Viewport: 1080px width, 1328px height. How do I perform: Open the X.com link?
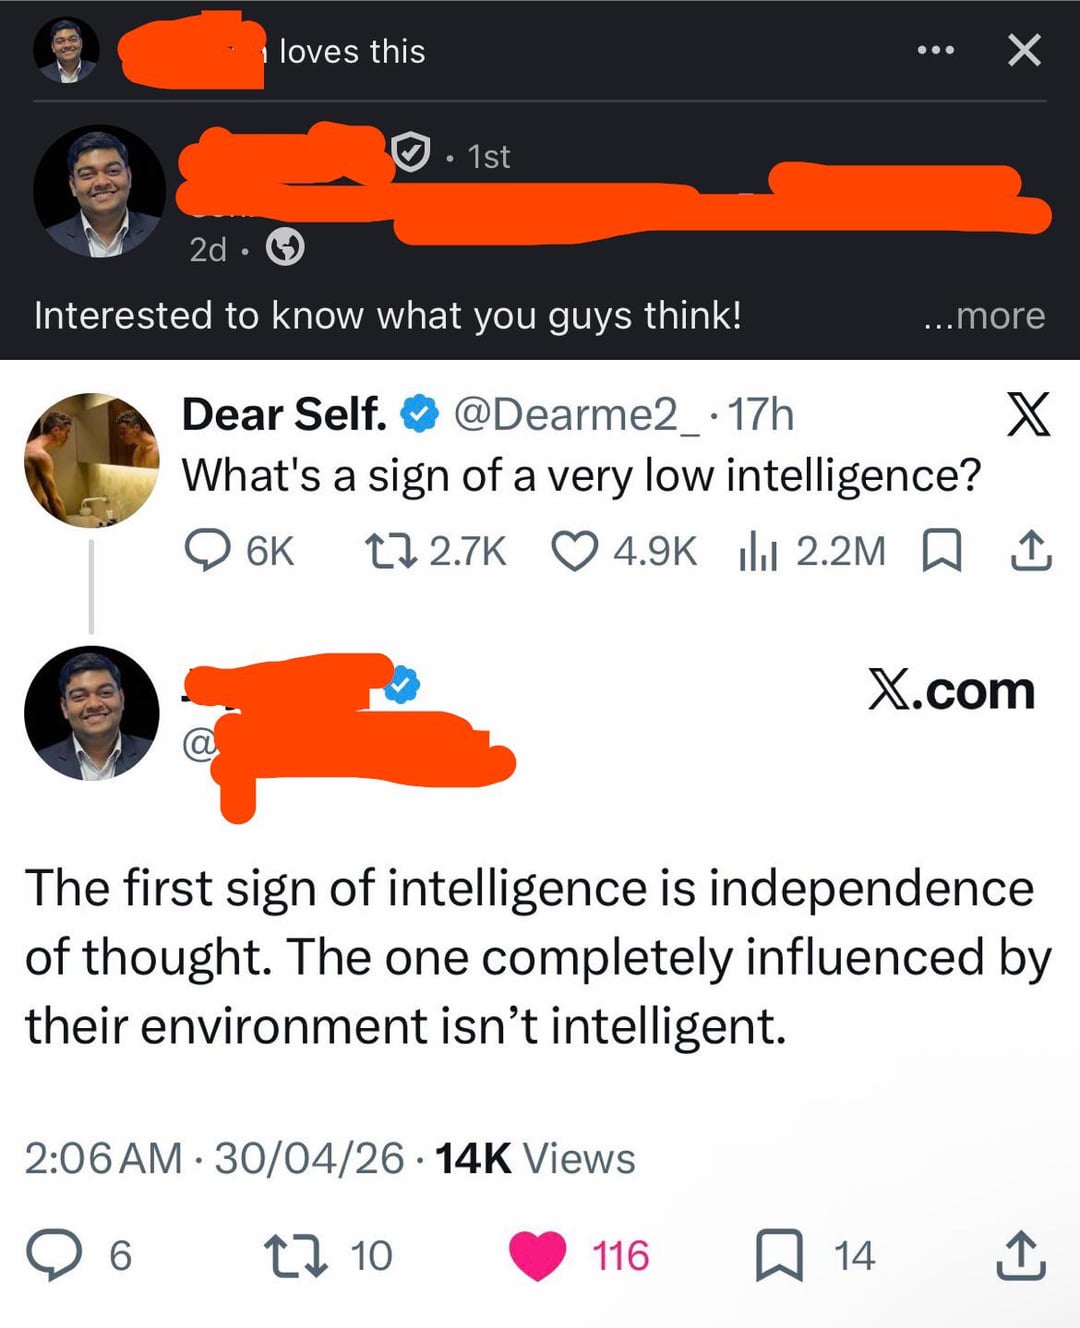(x=951, y=691)
